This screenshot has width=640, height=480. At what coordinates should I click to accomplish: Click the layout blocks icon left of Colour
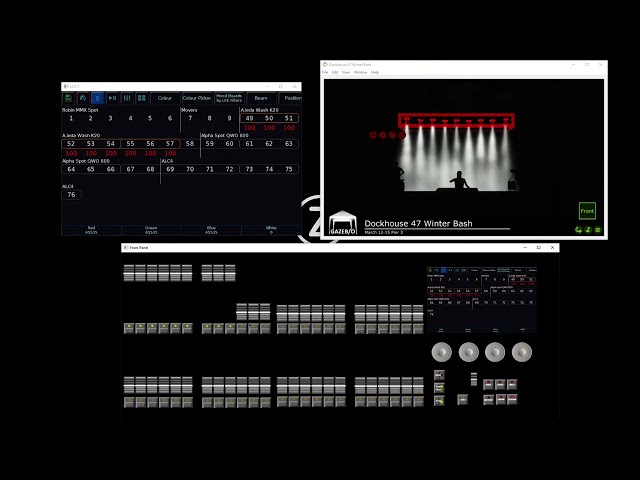(x=141, y=98)
